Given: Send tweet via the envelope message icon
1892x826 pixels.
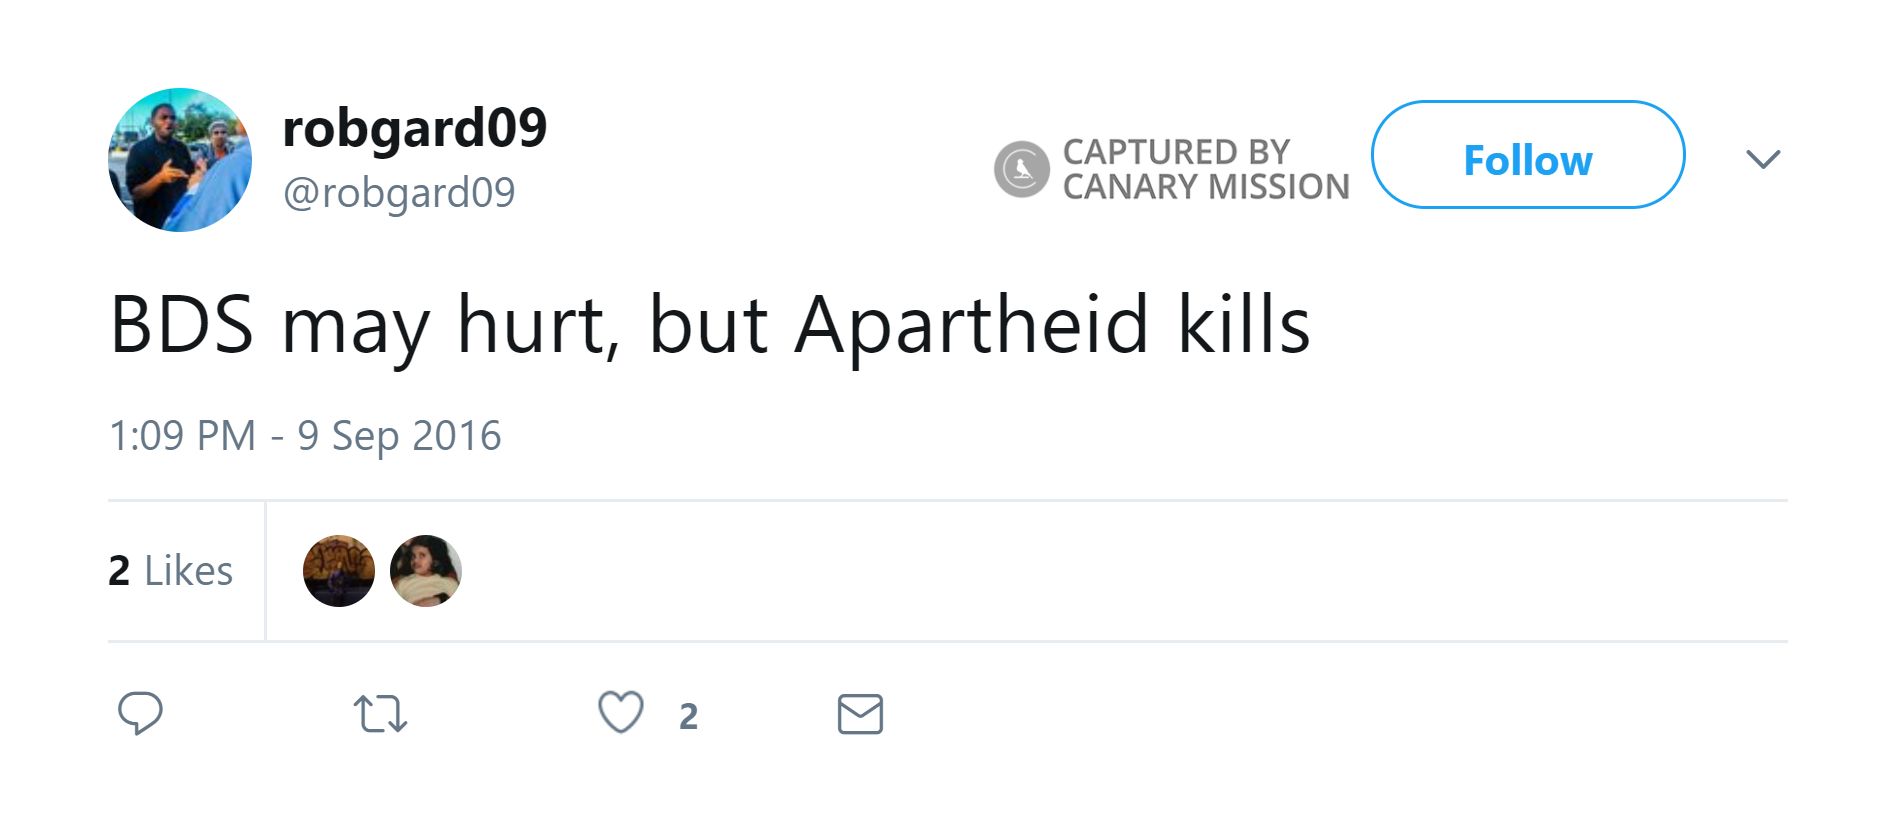Looking at the screenshot, I should pyautogui.click(x=860, y=714).
